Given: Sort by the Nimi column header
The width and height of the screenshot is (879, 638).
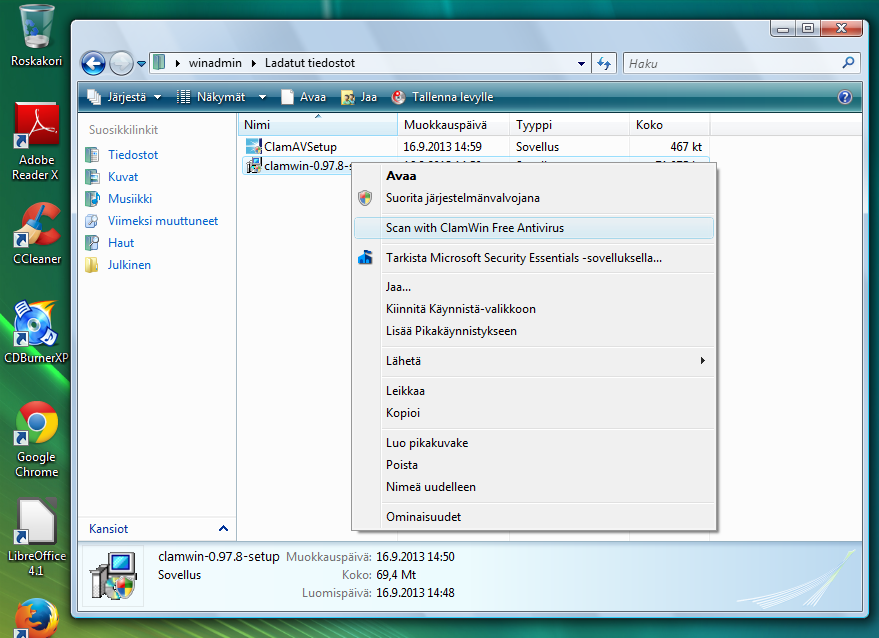Looking at the screenshot, I should tap(318, 124).
